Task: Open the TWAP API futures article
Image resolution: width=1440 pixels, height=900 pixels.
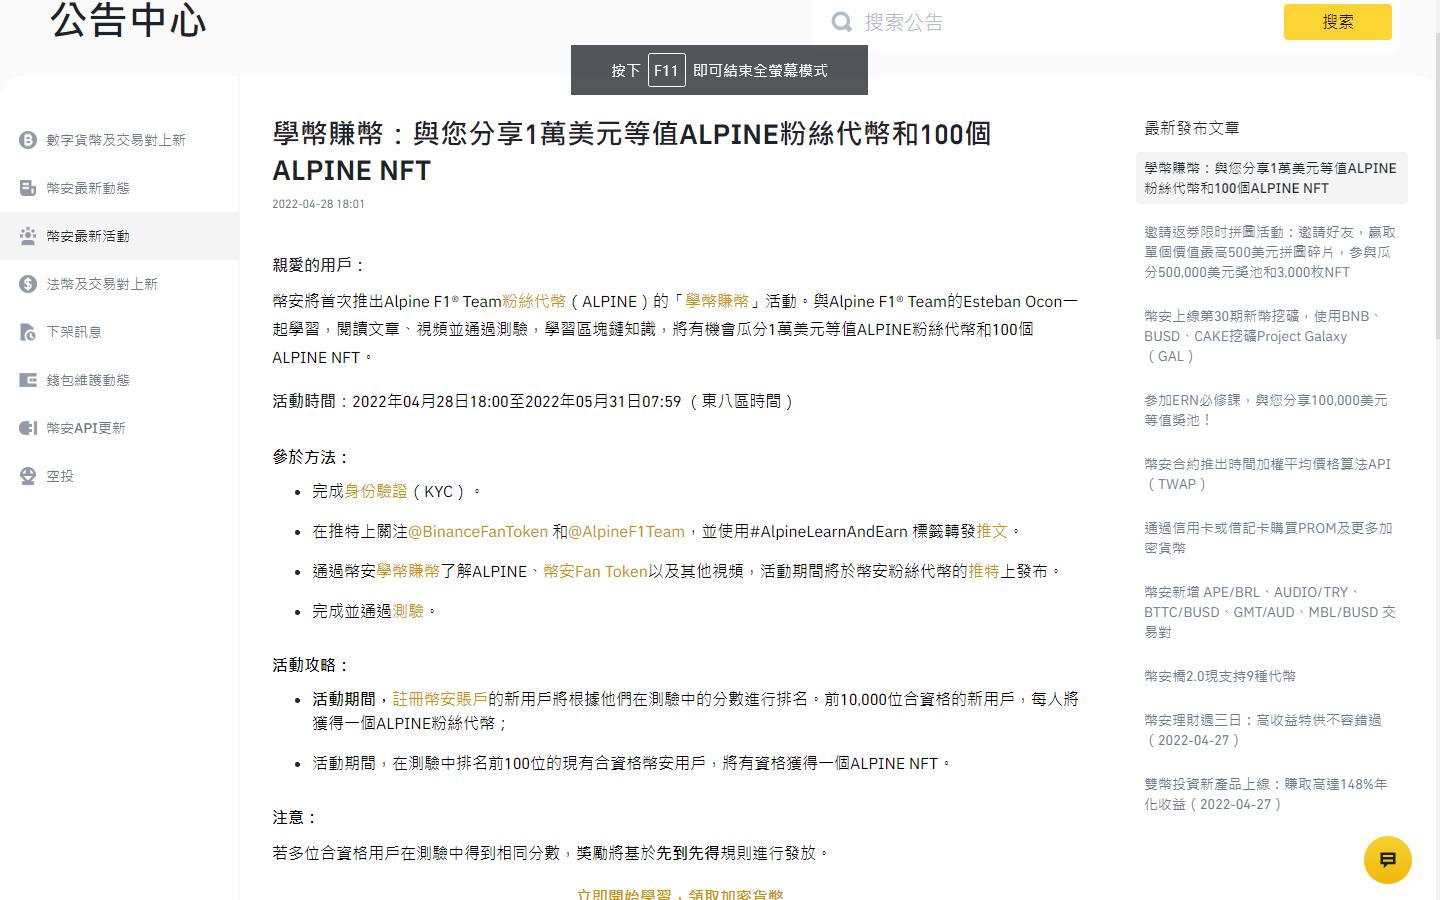Action: [1268, 474]
